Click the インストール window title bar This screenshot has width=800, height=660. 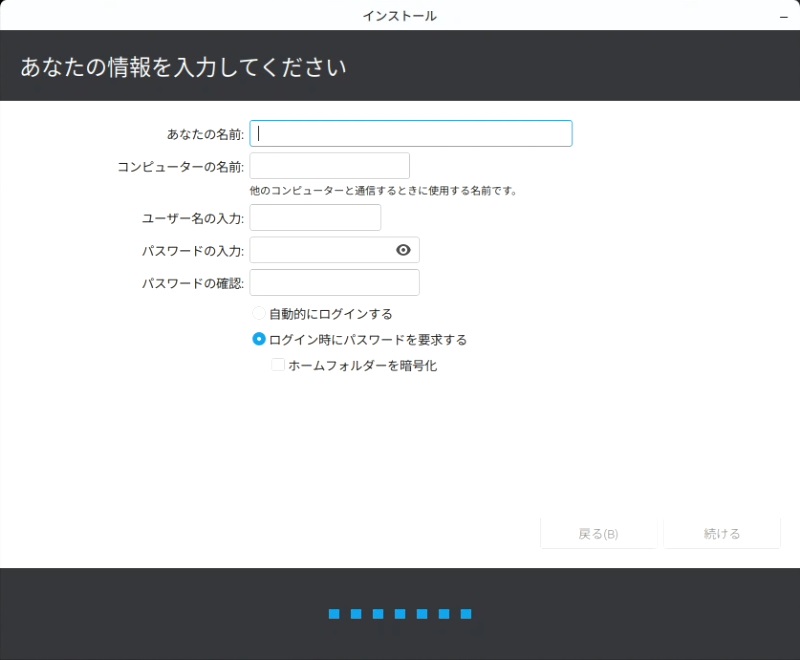tap(400, 16)
